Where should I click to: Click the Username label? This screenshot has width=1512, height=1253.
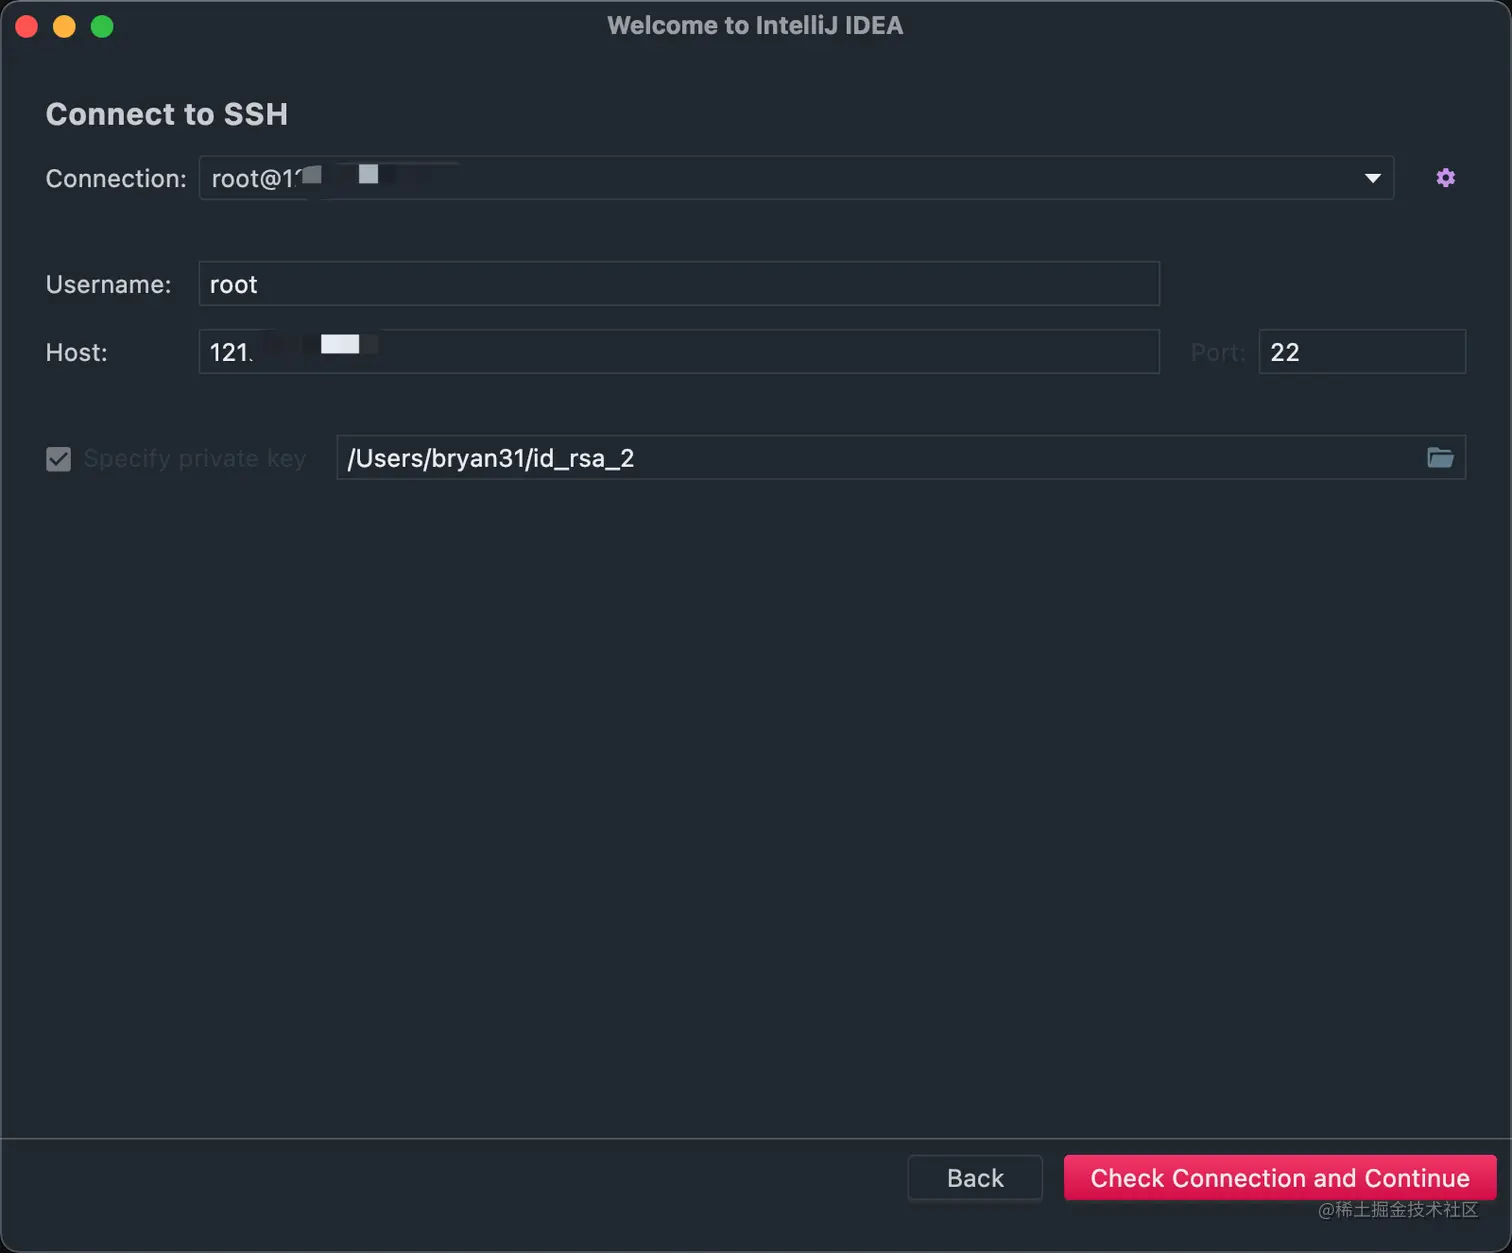[x=108, y=284]
